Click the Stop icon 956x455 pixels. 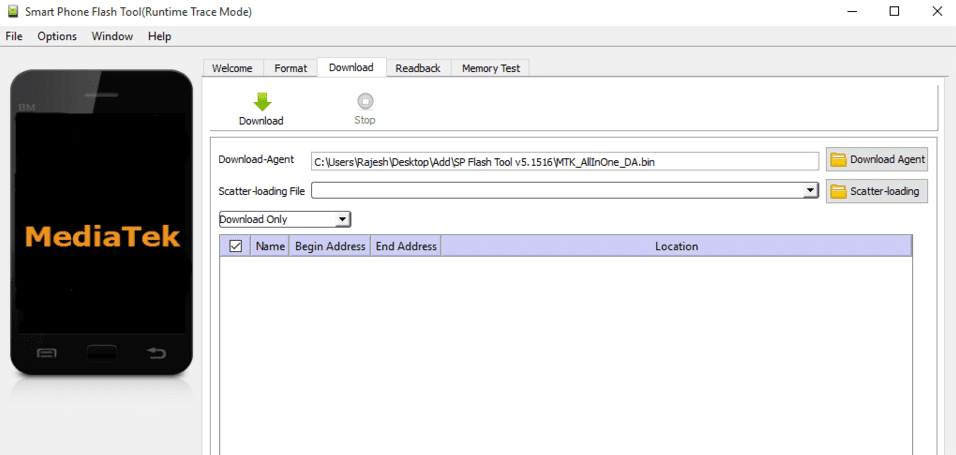click(365, 101)
